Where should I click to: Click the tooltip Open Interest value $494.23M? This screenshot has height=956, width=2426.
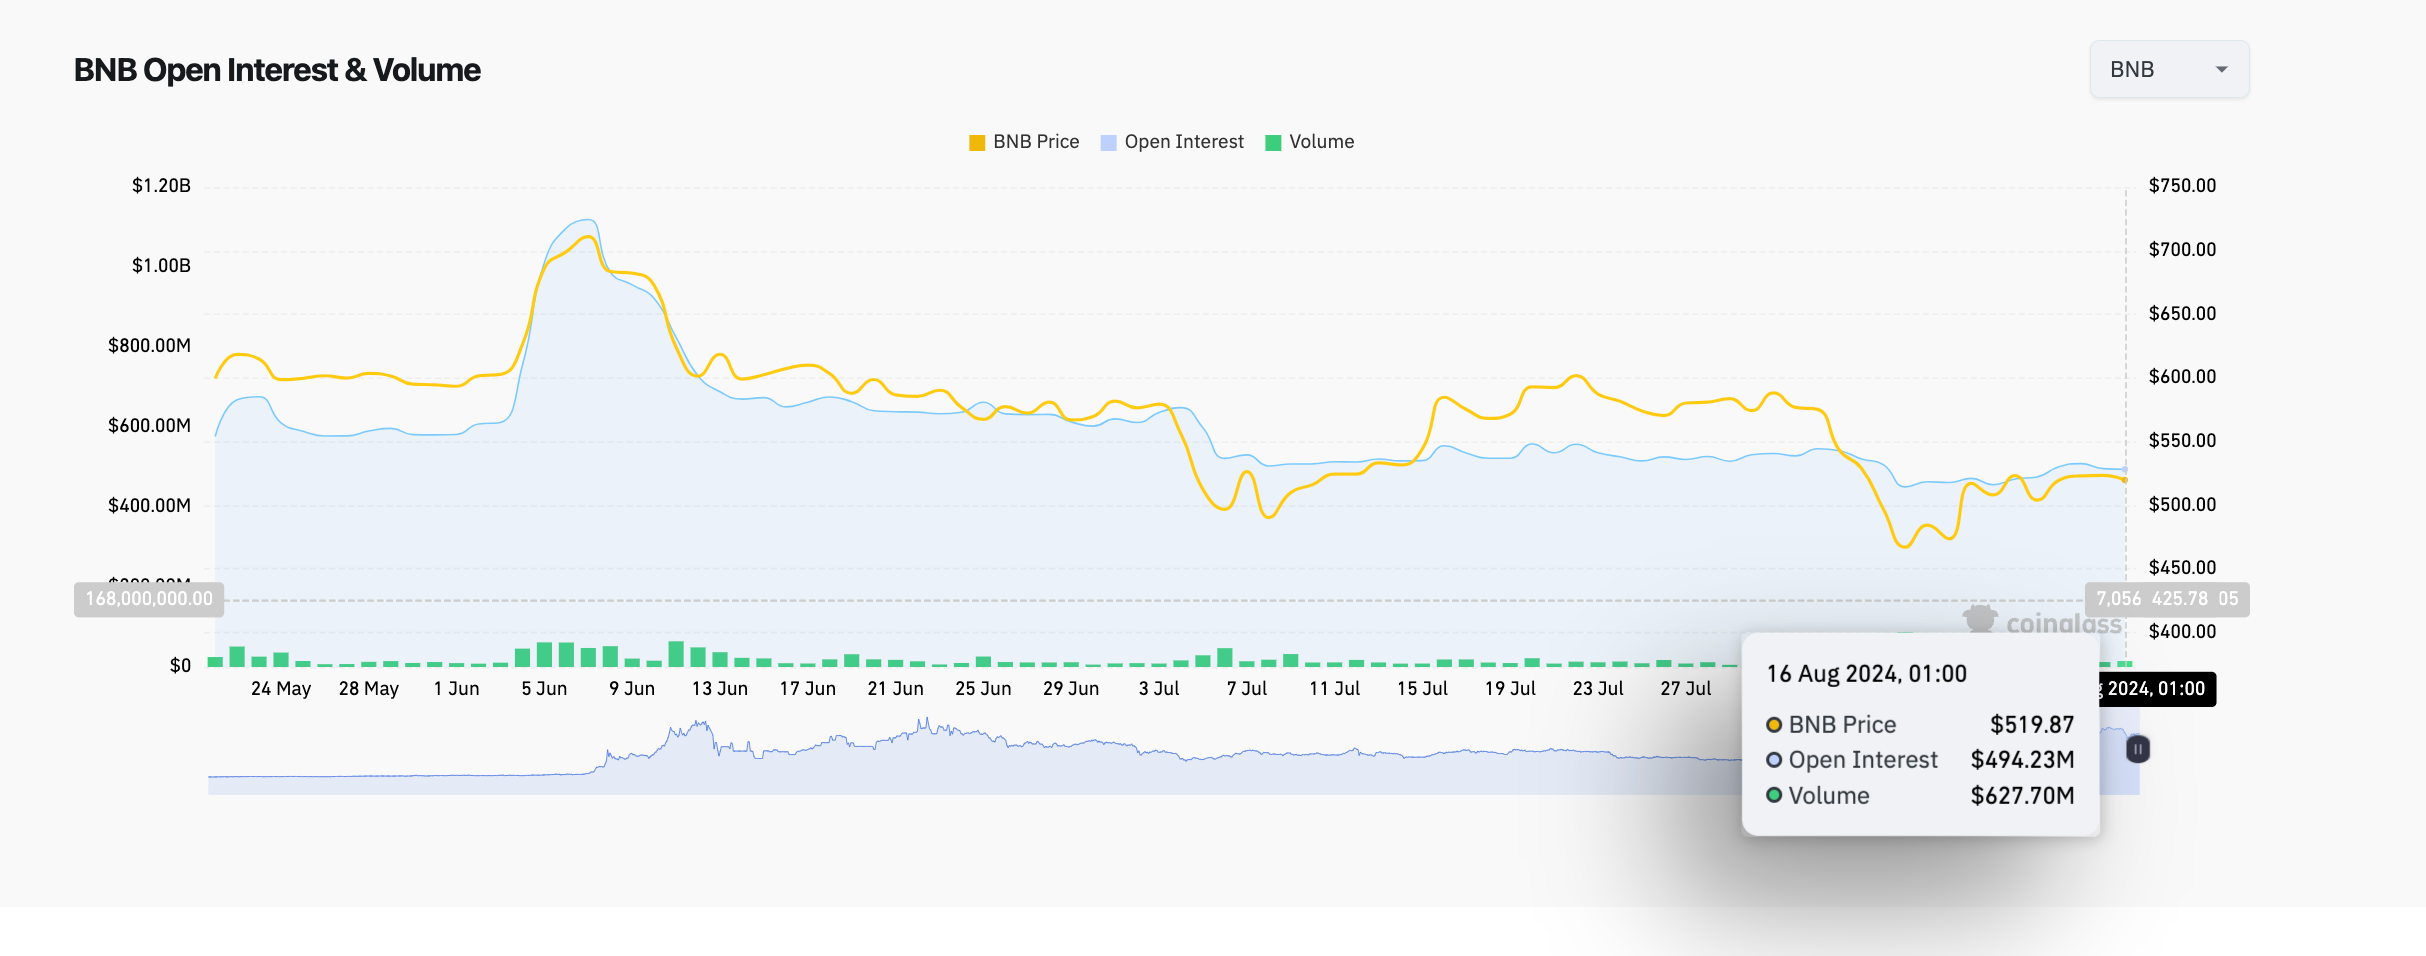click(2022, 760)
